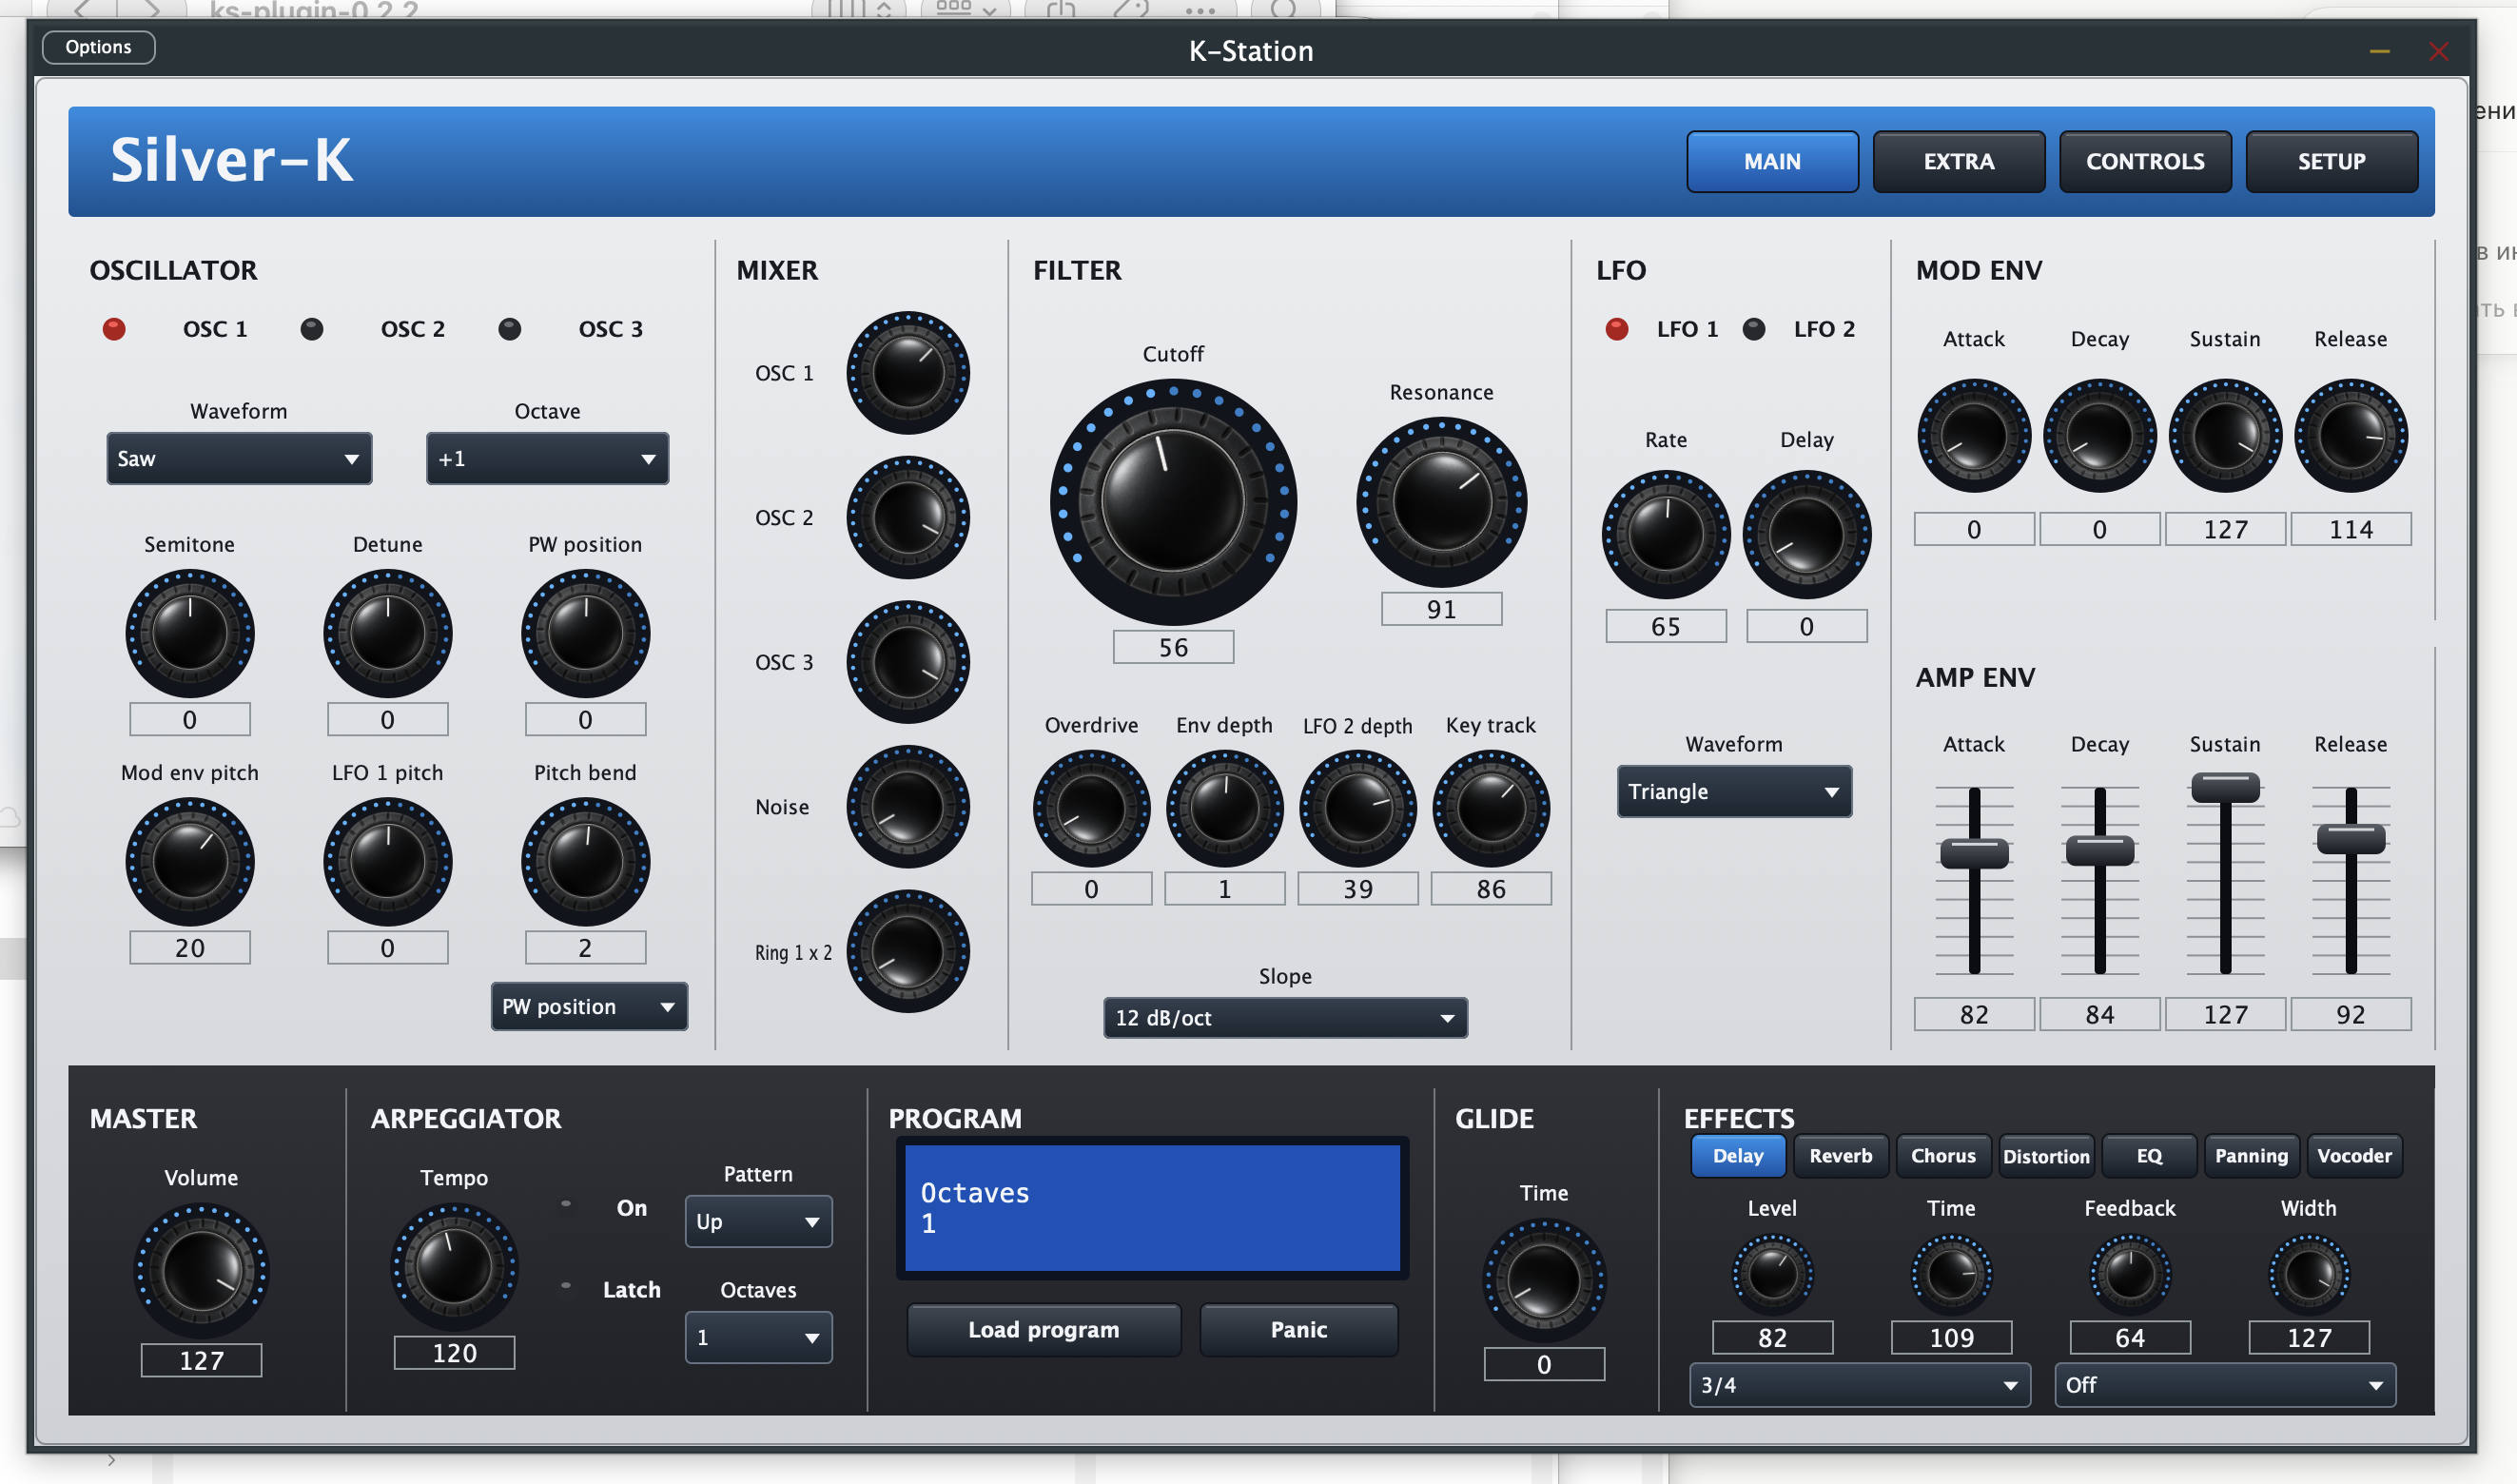This screenshot has height=1484, width=2517.
Task: Click the Master Volume knob
Action: (201, 1271)
